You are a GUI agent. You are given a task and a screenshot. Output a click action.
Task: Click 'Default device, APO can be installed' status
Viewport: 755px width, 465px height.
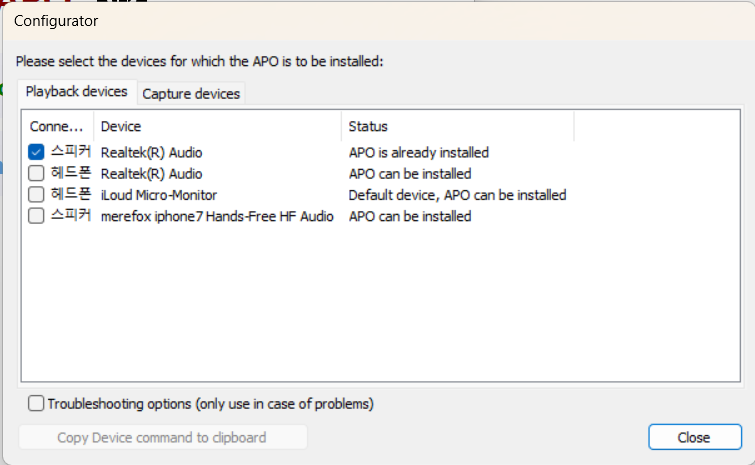pyautogui.click(x=457, y=195)
